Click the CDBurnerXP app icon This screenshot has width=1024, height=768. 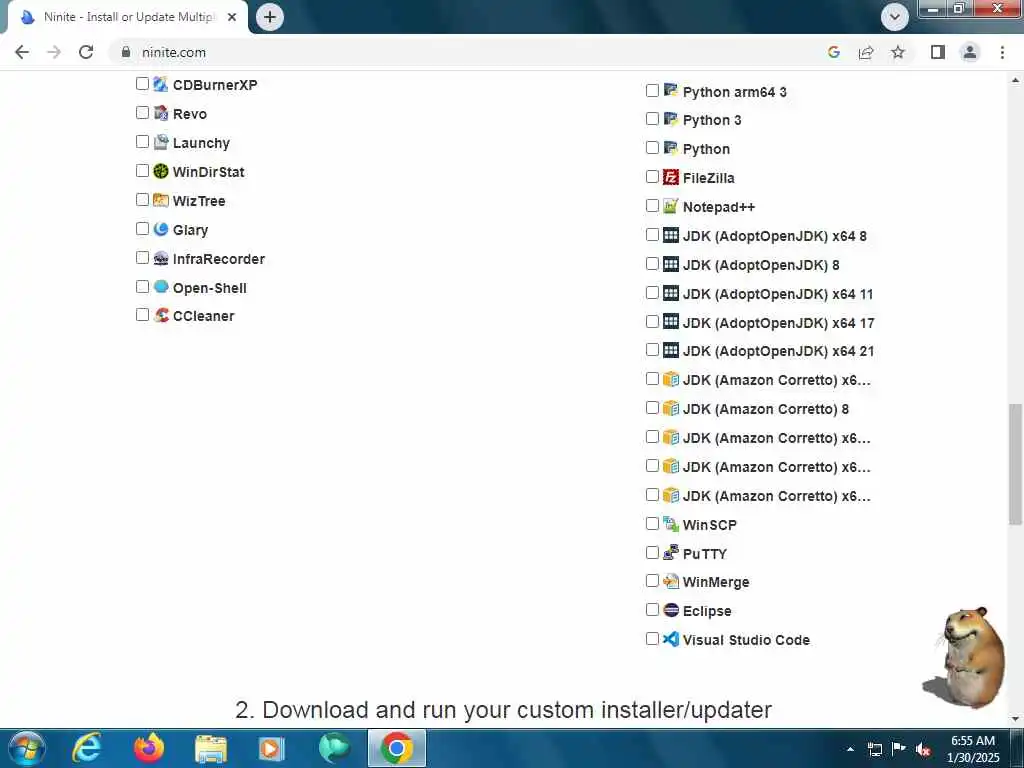coord(161,84)
